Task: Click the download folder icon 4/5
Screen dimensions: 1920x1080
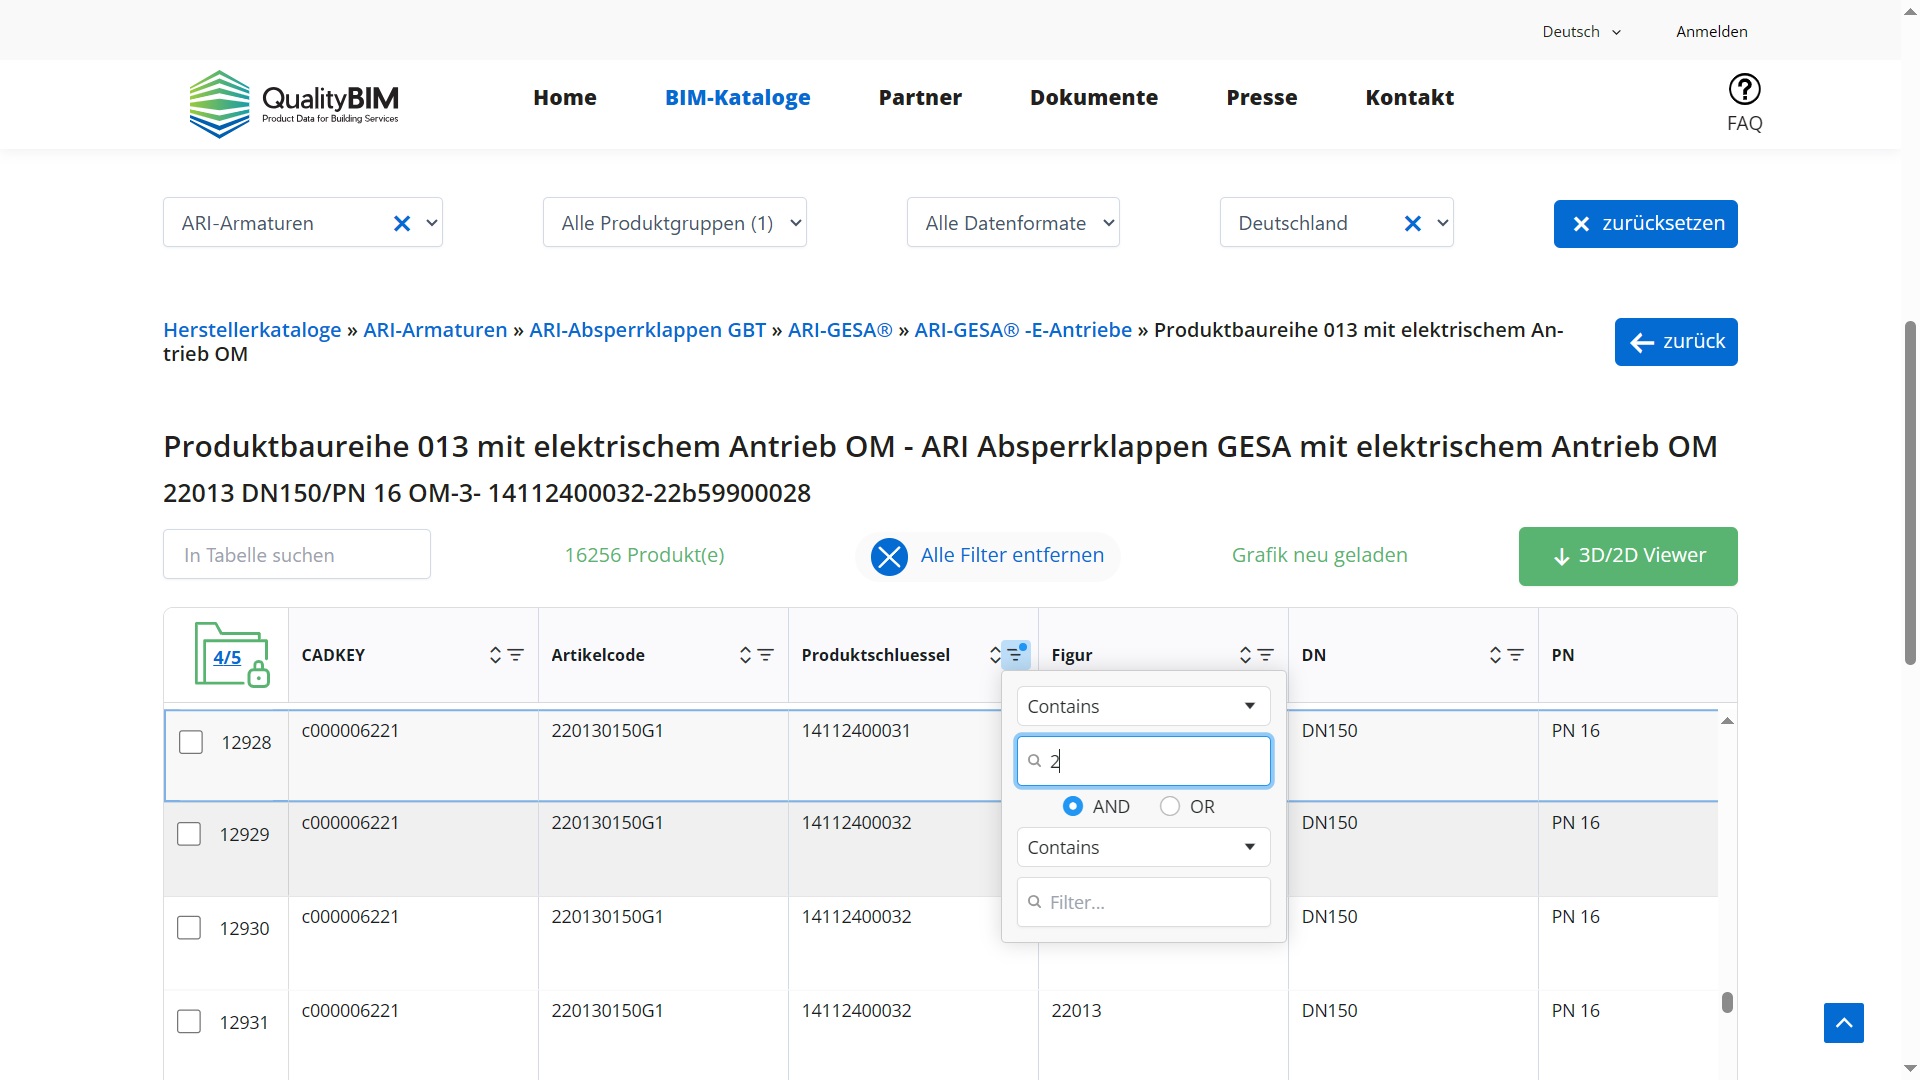Action: pyautogui.click(x=232, y=654)
